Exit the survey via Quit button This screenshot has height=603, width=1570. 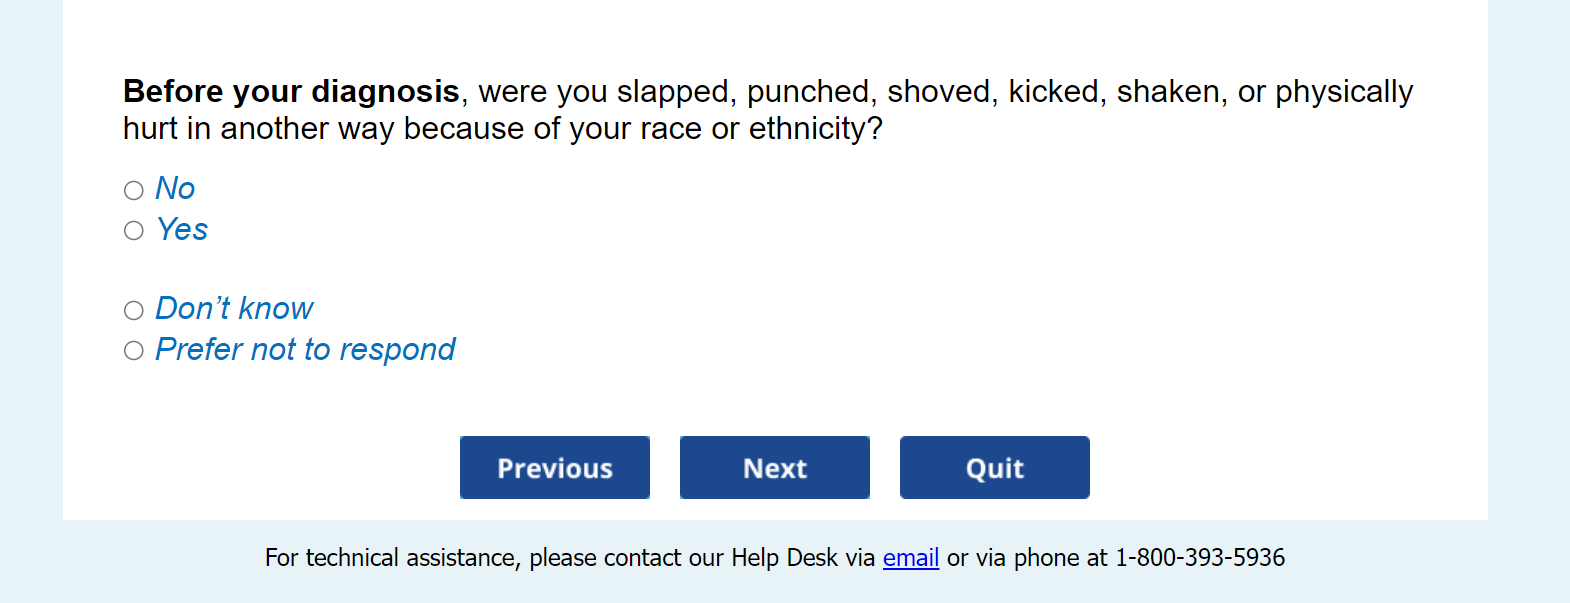(995, 467)
